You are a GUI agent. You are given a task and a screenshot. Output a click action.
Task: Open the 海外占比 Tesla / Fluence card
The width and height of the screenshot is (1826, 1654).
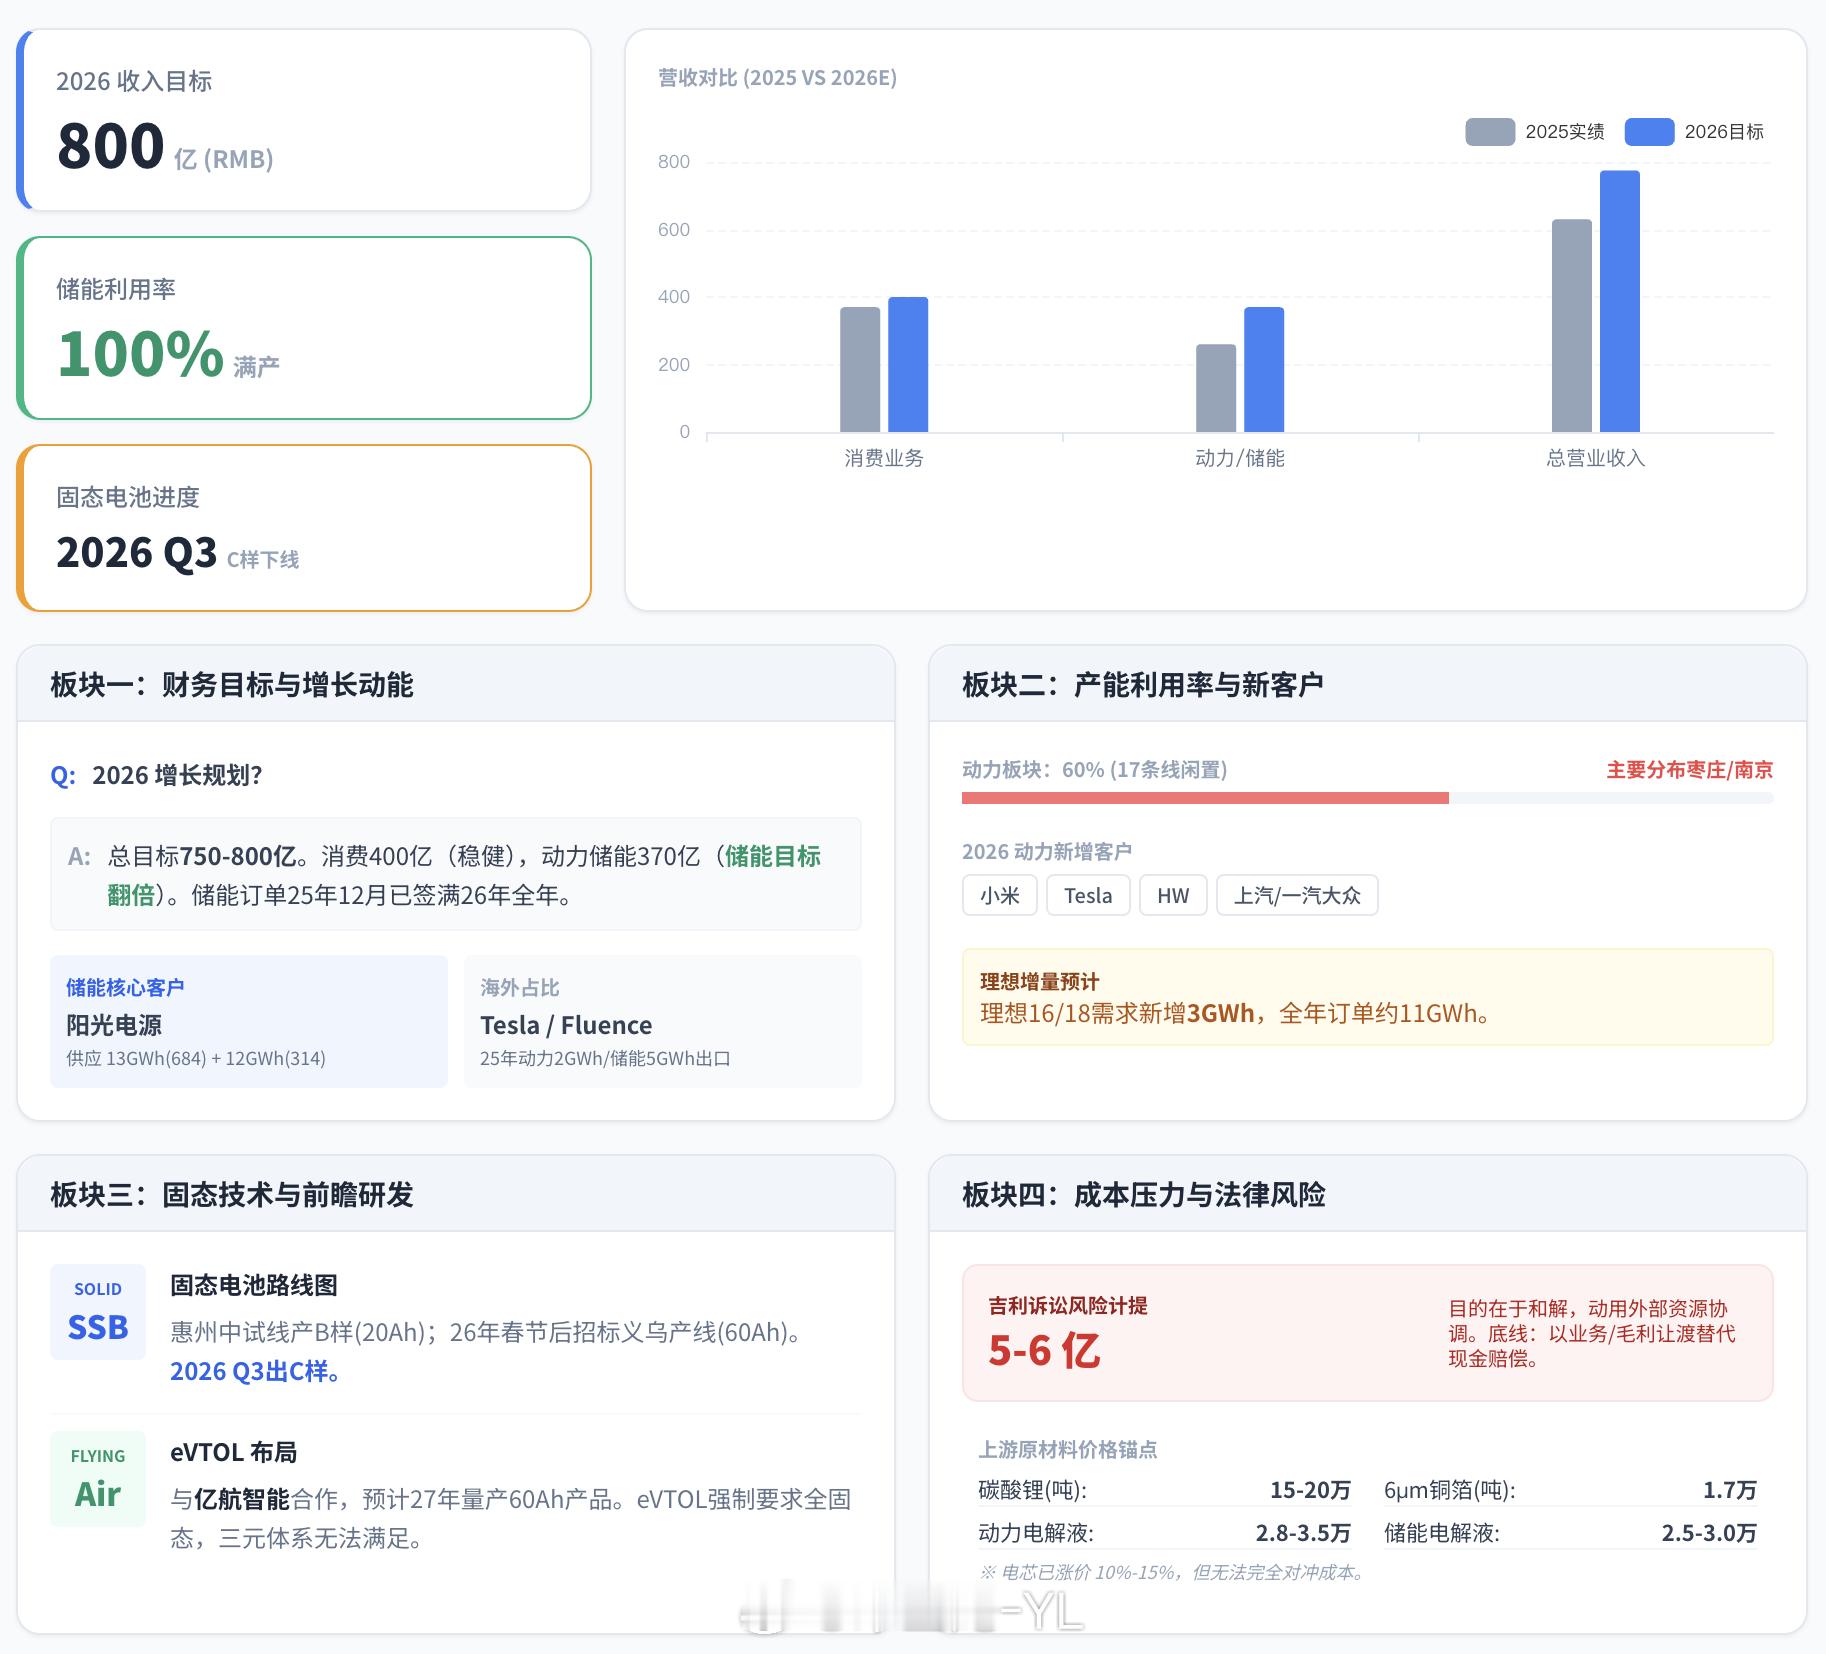[x=663, y=1021]
